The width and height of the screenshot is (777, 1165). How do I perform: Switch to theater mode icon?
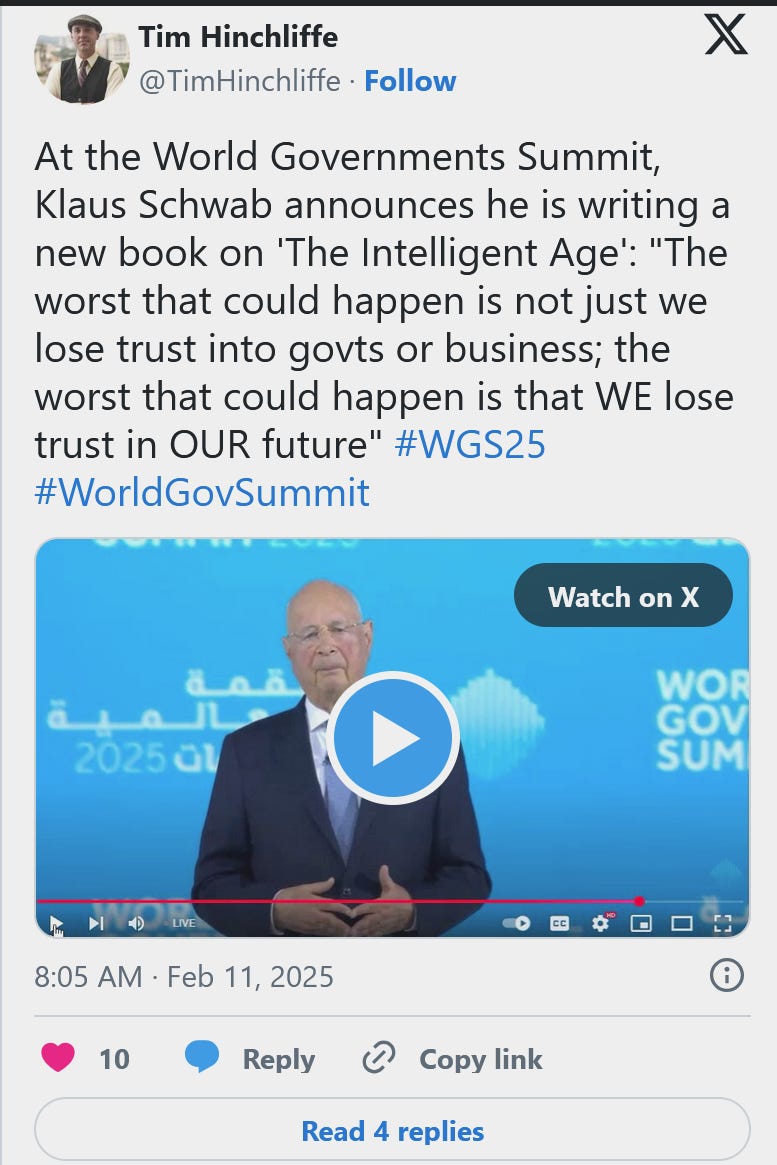tap(682, 924)
